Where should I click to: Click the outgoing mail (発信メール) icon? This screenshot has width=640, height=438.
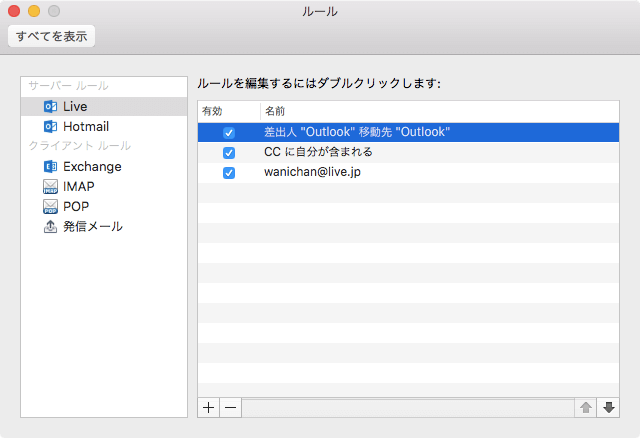[x=51, y=227]
